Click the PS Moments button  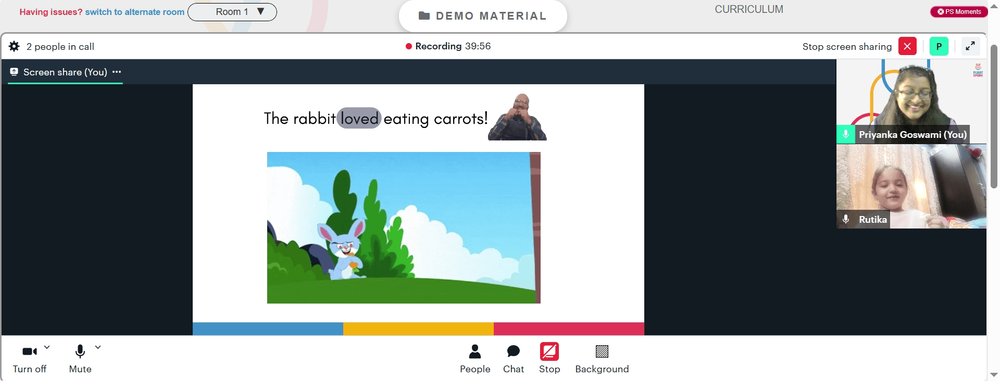pyautogui.click(x=959, y=11)
